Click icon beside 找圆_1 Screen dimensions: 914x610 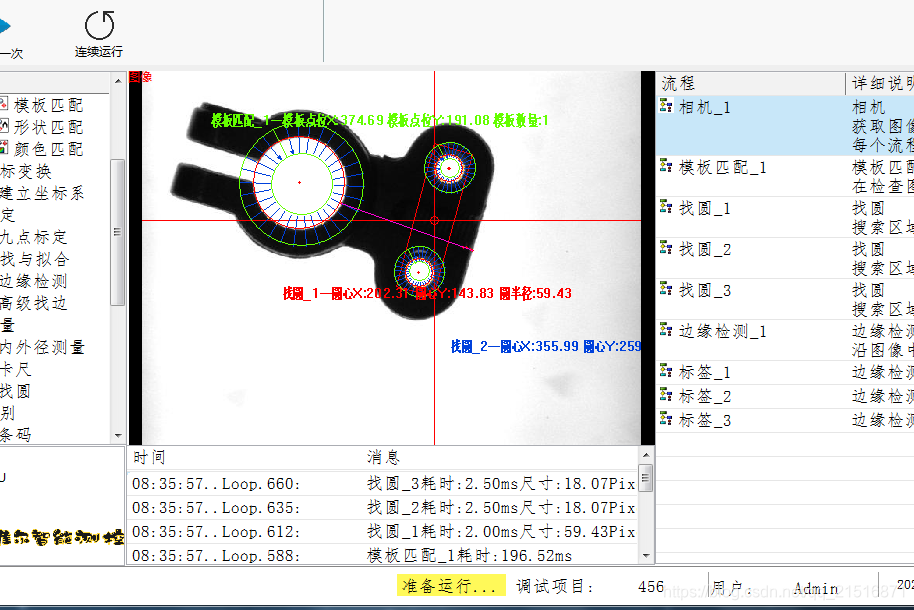tap(666, 206)
